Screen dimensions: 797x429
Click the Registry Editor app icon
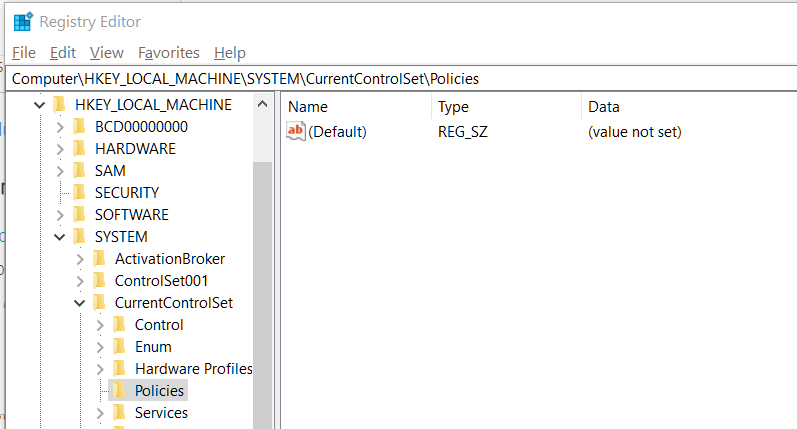click(23, 22)
